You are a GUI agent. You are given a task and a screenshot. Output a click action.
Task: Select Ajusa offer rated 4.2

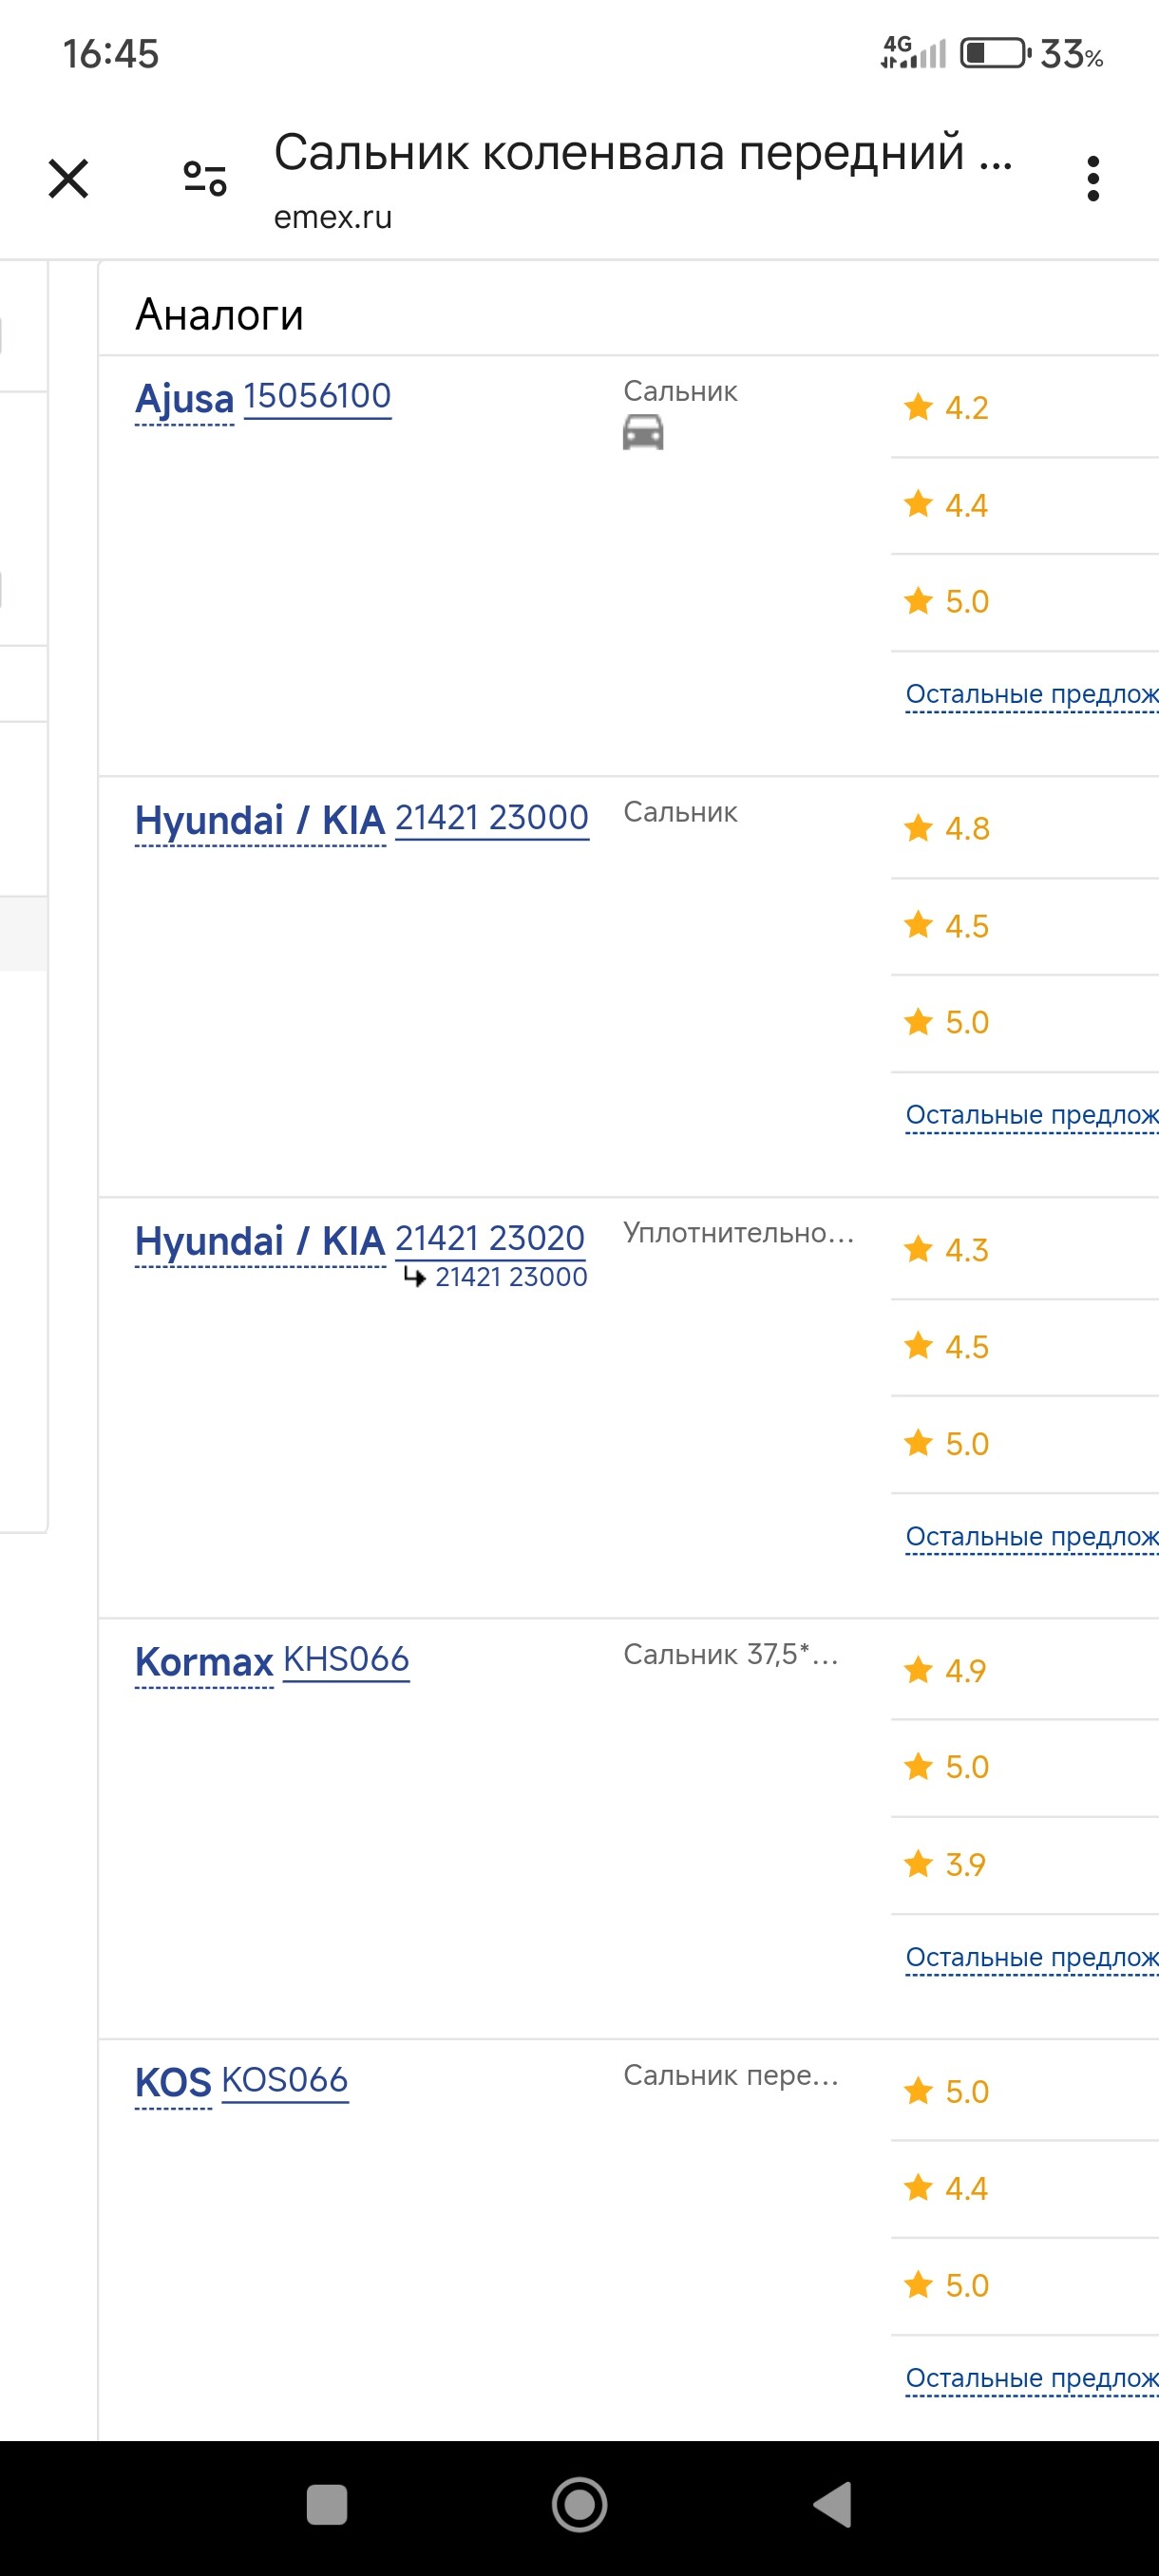point(1025,408)
